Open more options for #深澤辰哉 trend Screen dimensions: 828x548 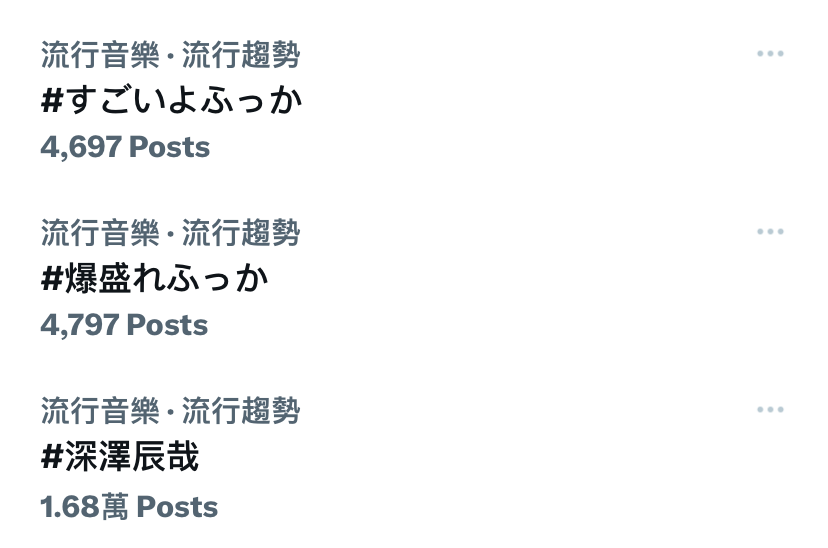click(x=770, y=409)
